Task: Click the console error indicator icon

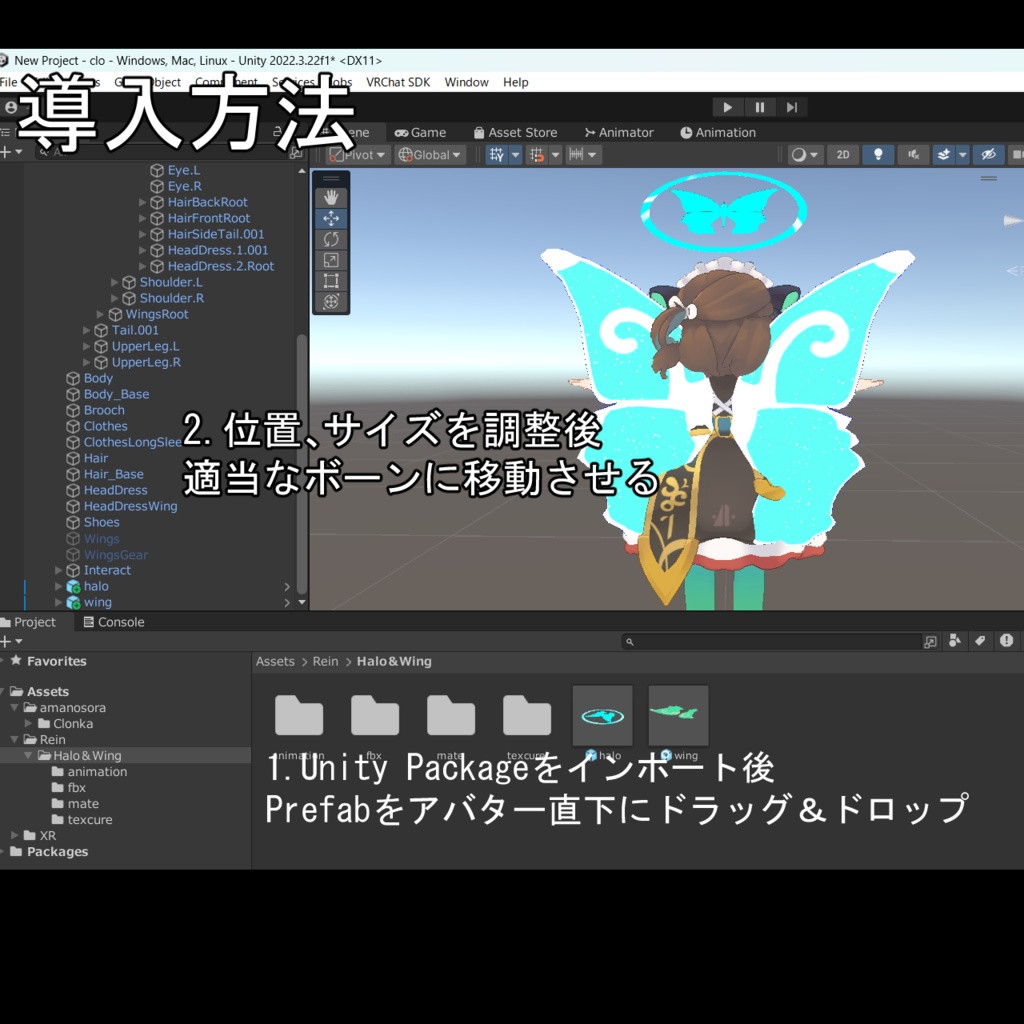Action: pyautogui.click(x=1006, y=641)
